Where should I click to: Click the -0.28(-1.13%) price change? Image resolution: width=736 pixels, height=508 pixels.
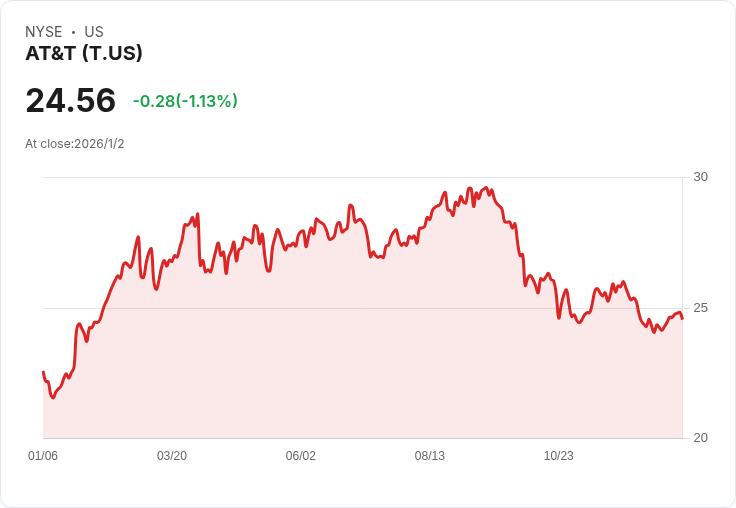185,101
